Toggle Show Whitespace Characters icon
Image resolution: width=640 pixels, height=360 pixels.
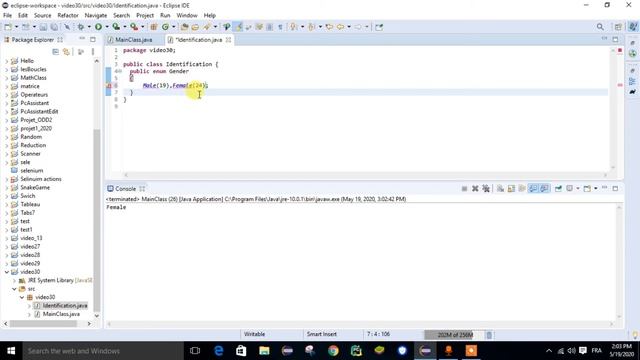click(280, 27)
